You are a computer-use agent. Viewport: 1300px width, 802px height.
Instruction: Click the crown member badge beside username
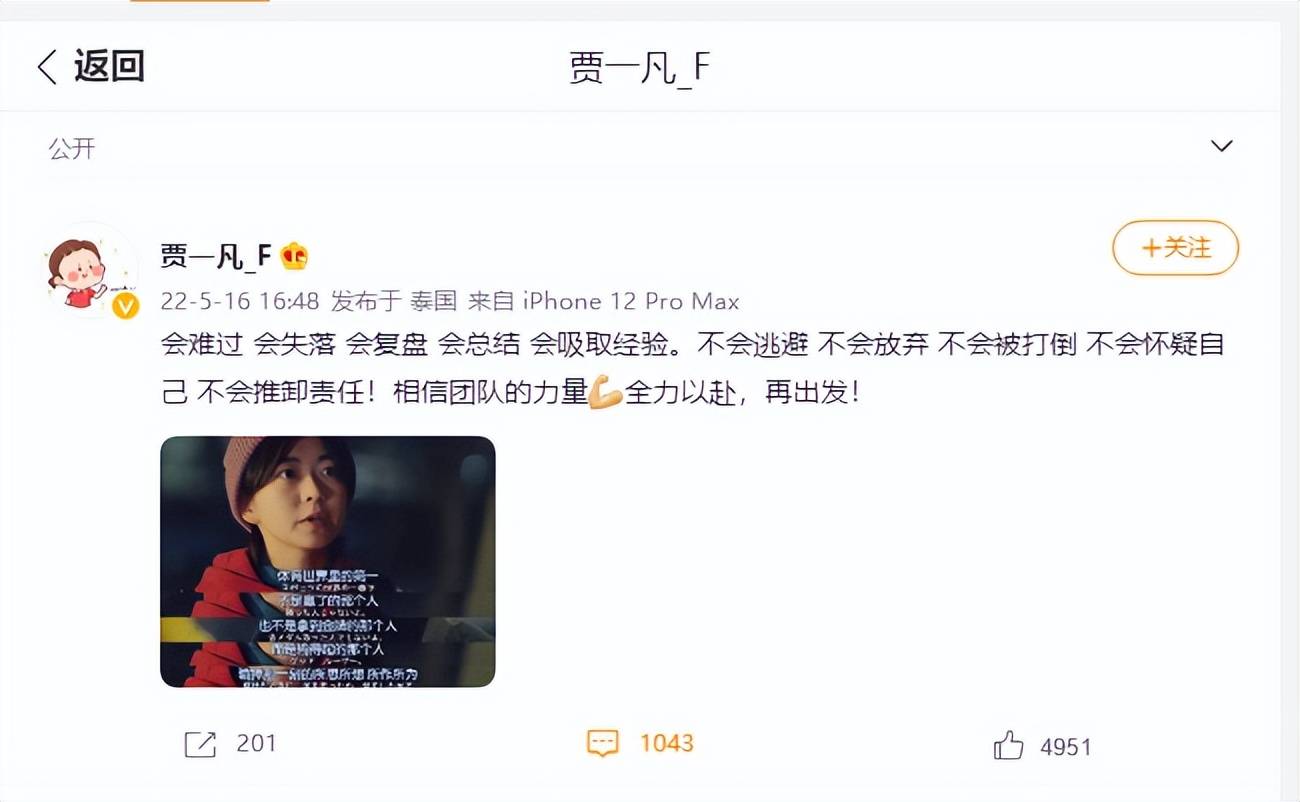[294, 256]
